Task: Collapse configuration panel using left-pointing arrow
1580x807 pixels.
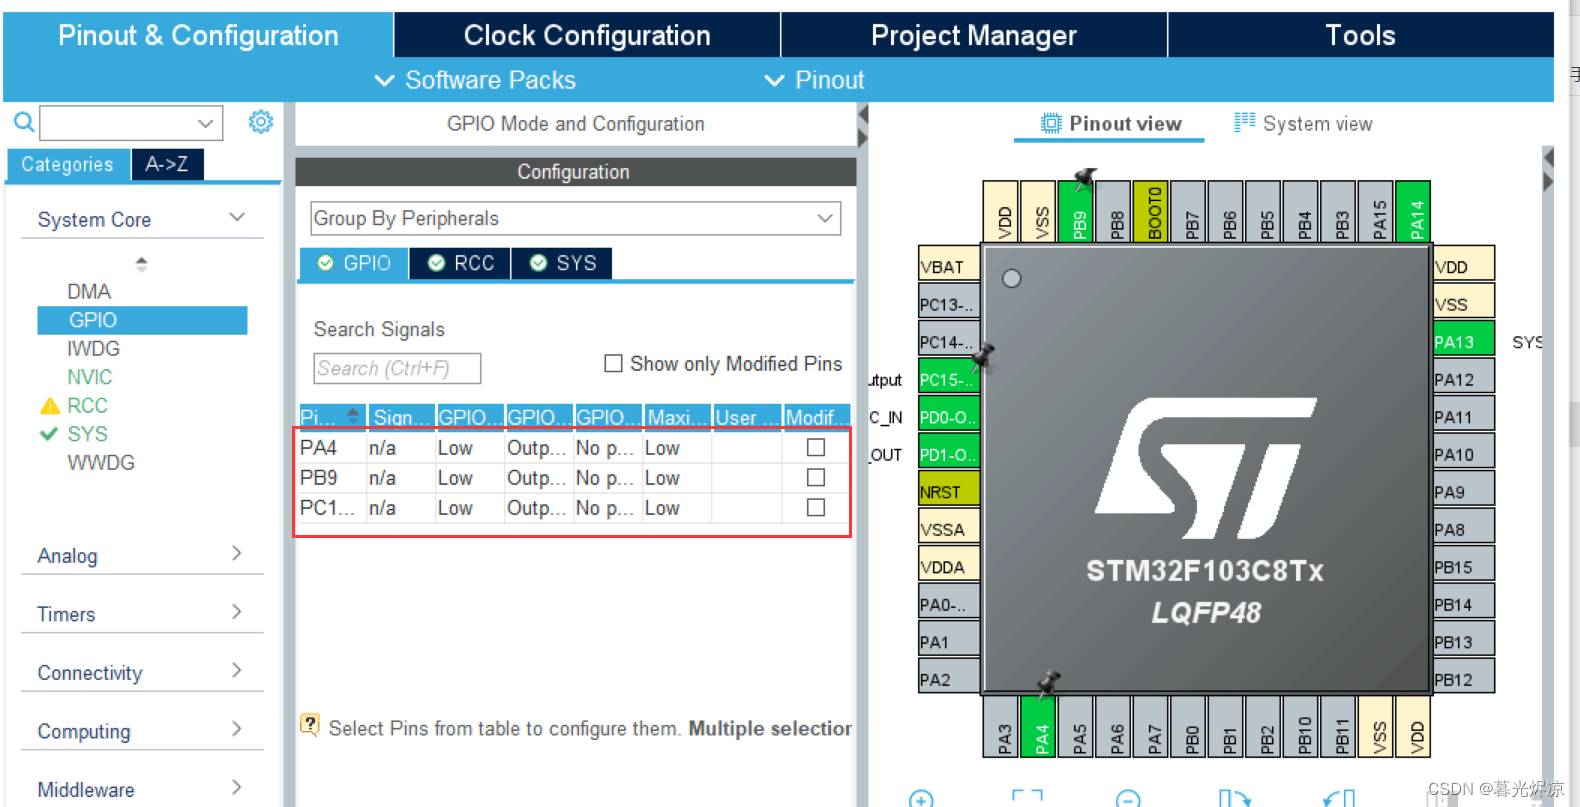Action: point(863,115)
